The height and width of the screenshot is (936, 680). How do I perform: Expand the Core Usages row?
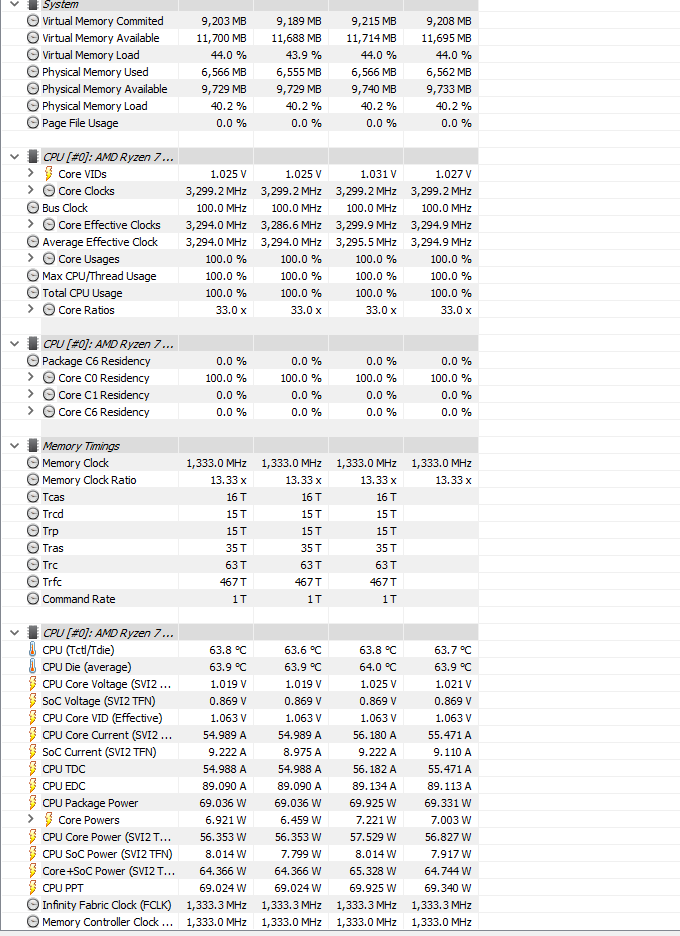31,259
